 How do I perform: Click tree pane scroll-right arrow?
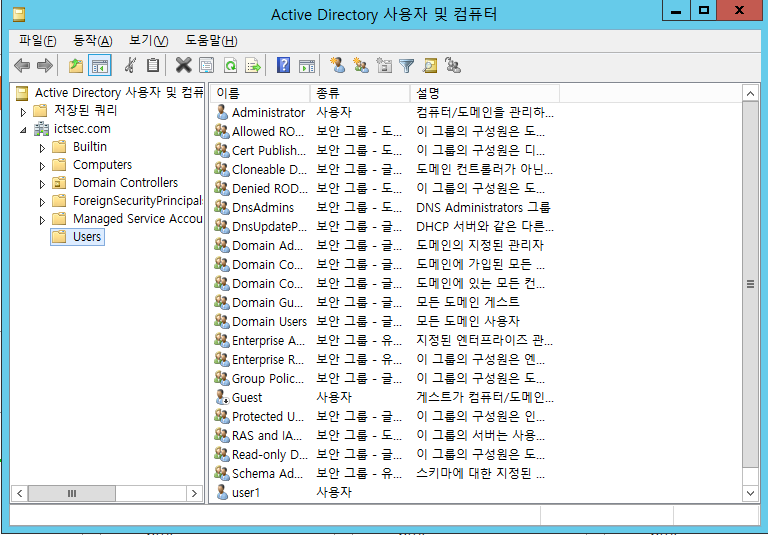tap(194, 493)
